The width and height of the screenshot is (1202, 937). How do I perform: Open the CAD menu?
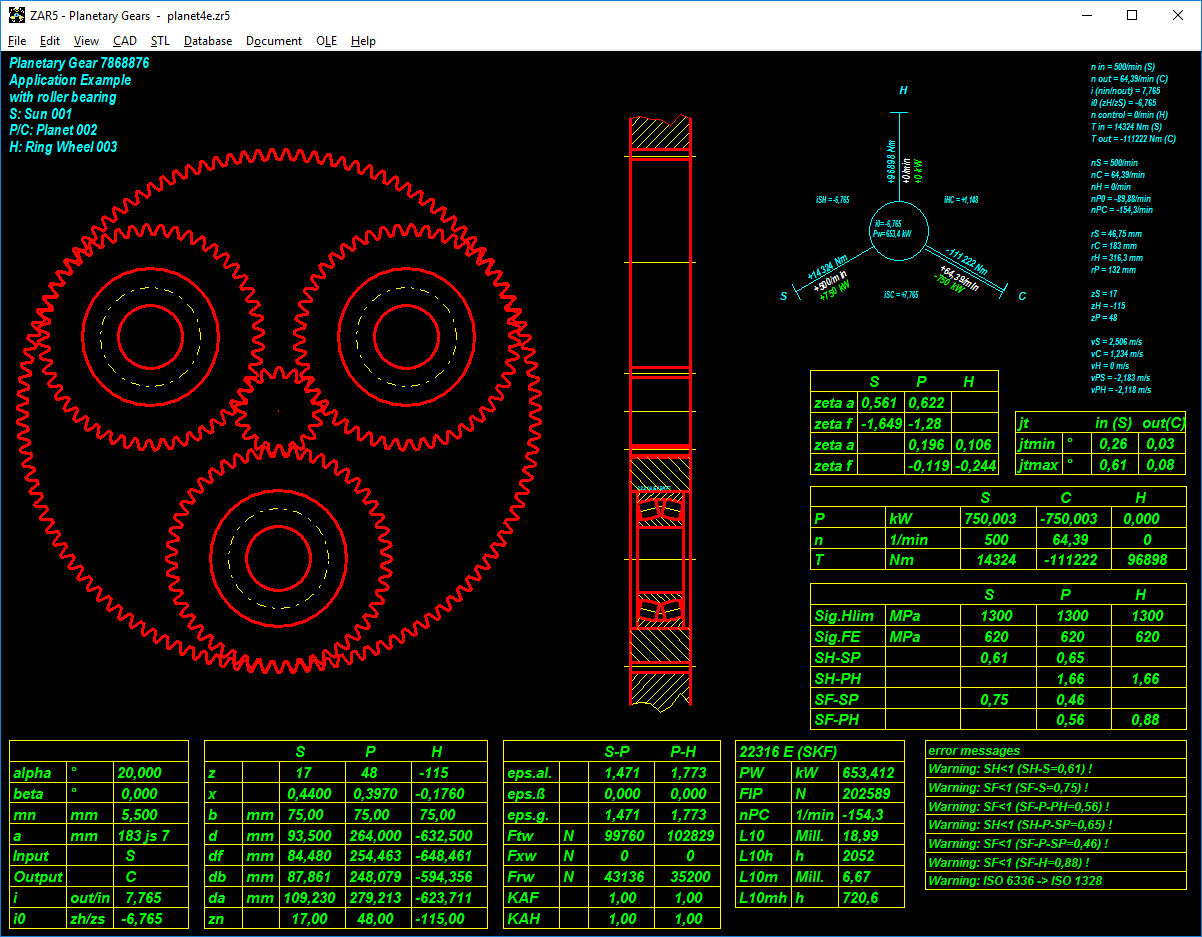click(125, 41)
